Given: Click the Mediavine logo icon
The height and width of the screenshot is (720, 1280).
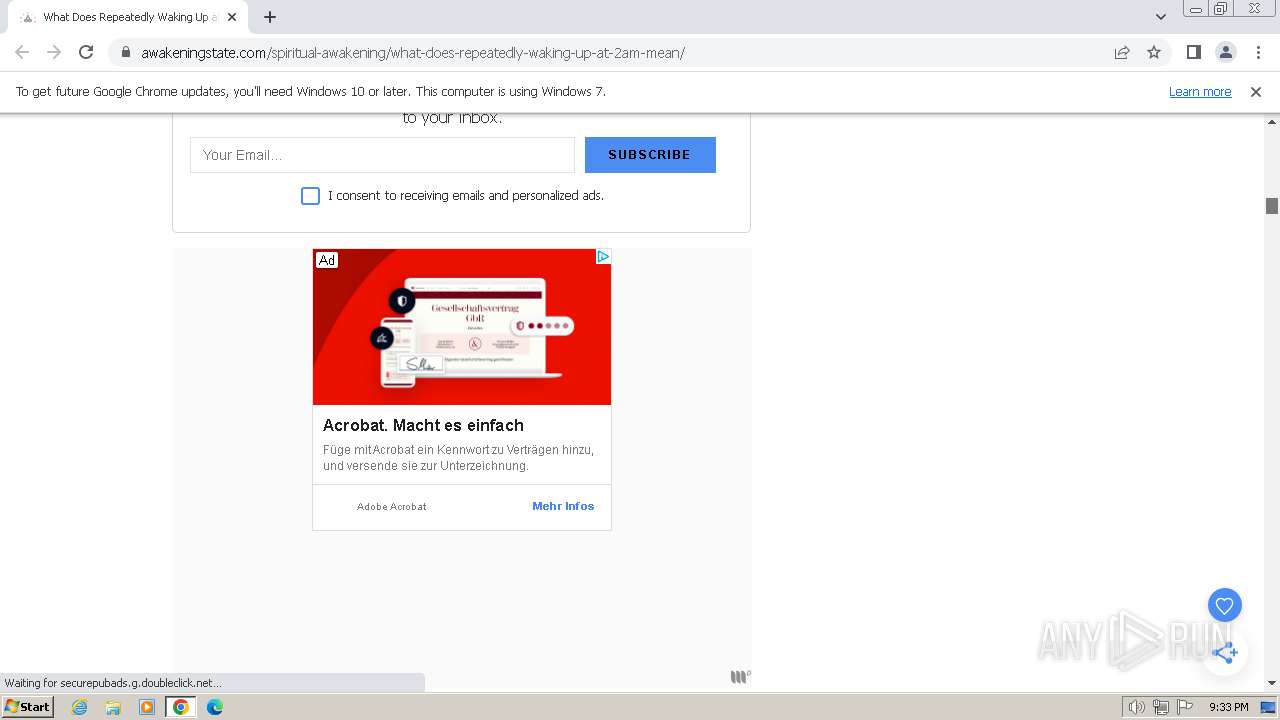Looking at the screenshot, I should [x=740, y=677].
